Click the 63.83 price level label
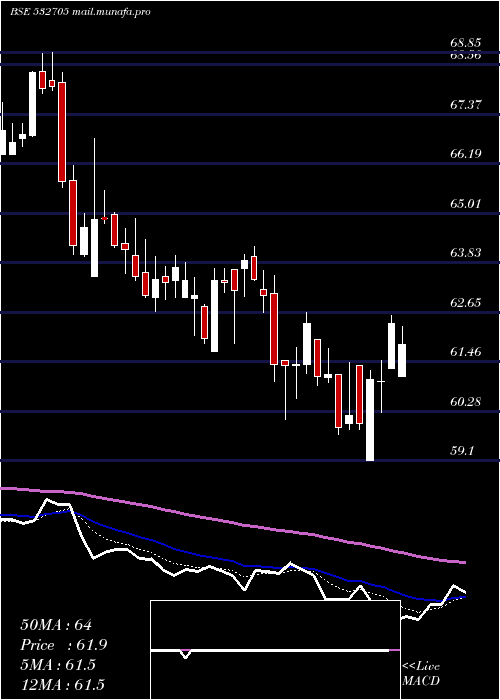500x700 pixels. [x=466, y=253]
